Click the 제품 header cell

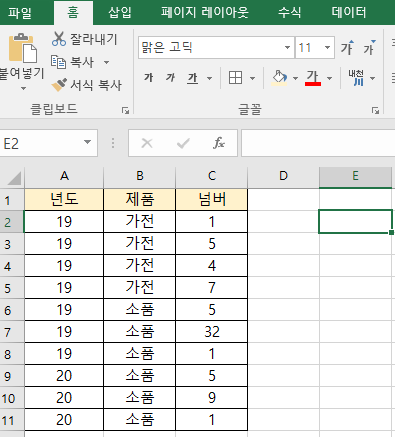click(140, 200)
